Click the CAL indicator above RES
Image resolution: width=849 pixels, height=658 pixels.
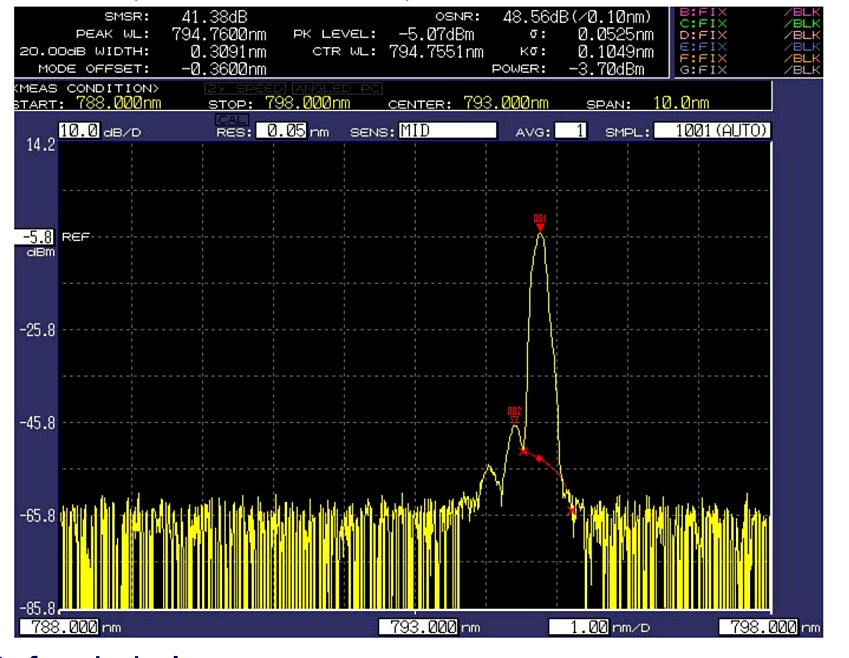tap(230, 119)
